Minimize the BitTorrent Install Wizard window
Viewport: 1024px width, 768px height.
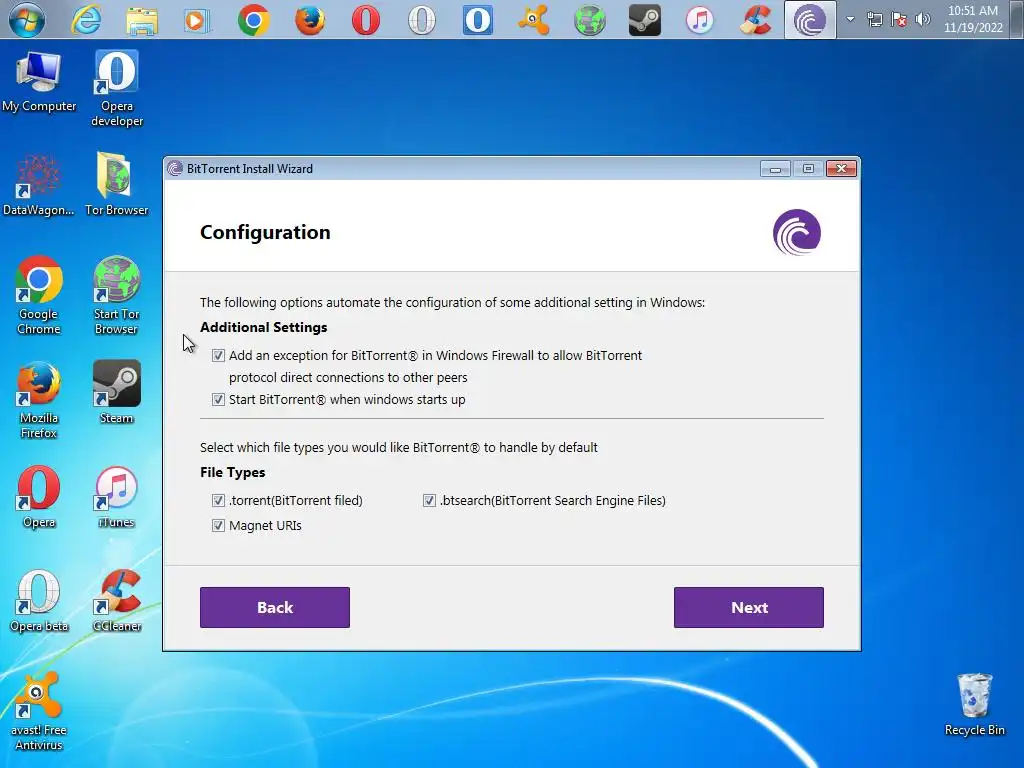tap(775, 169)
